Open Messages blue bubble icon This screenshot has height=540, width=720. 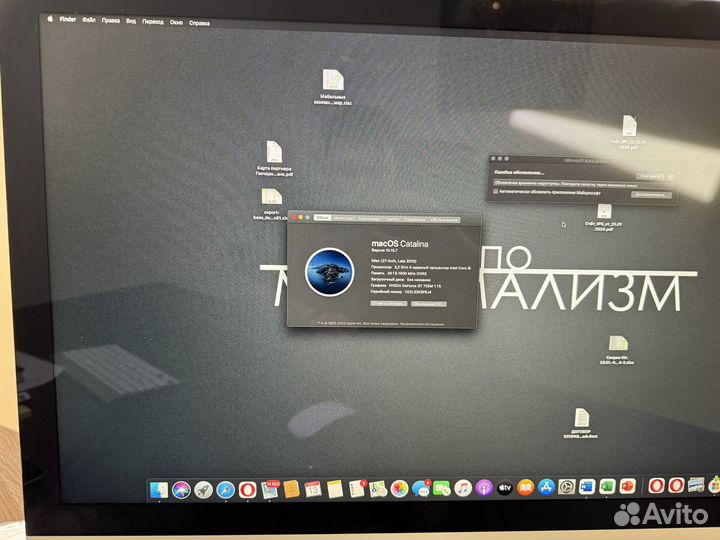(x=421, y=489)
